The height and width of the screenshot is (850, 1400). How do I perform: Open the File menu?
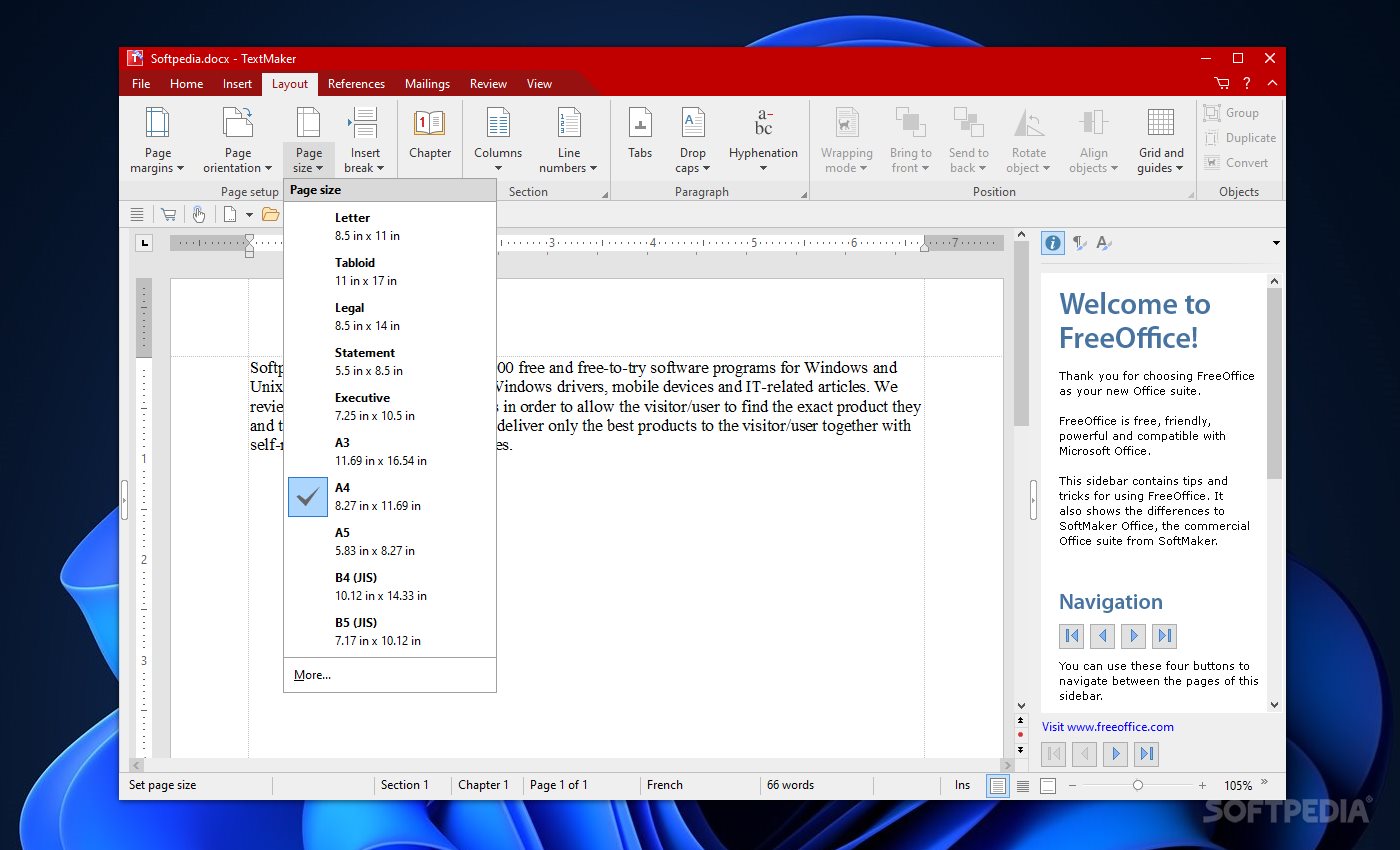[141, 84]
